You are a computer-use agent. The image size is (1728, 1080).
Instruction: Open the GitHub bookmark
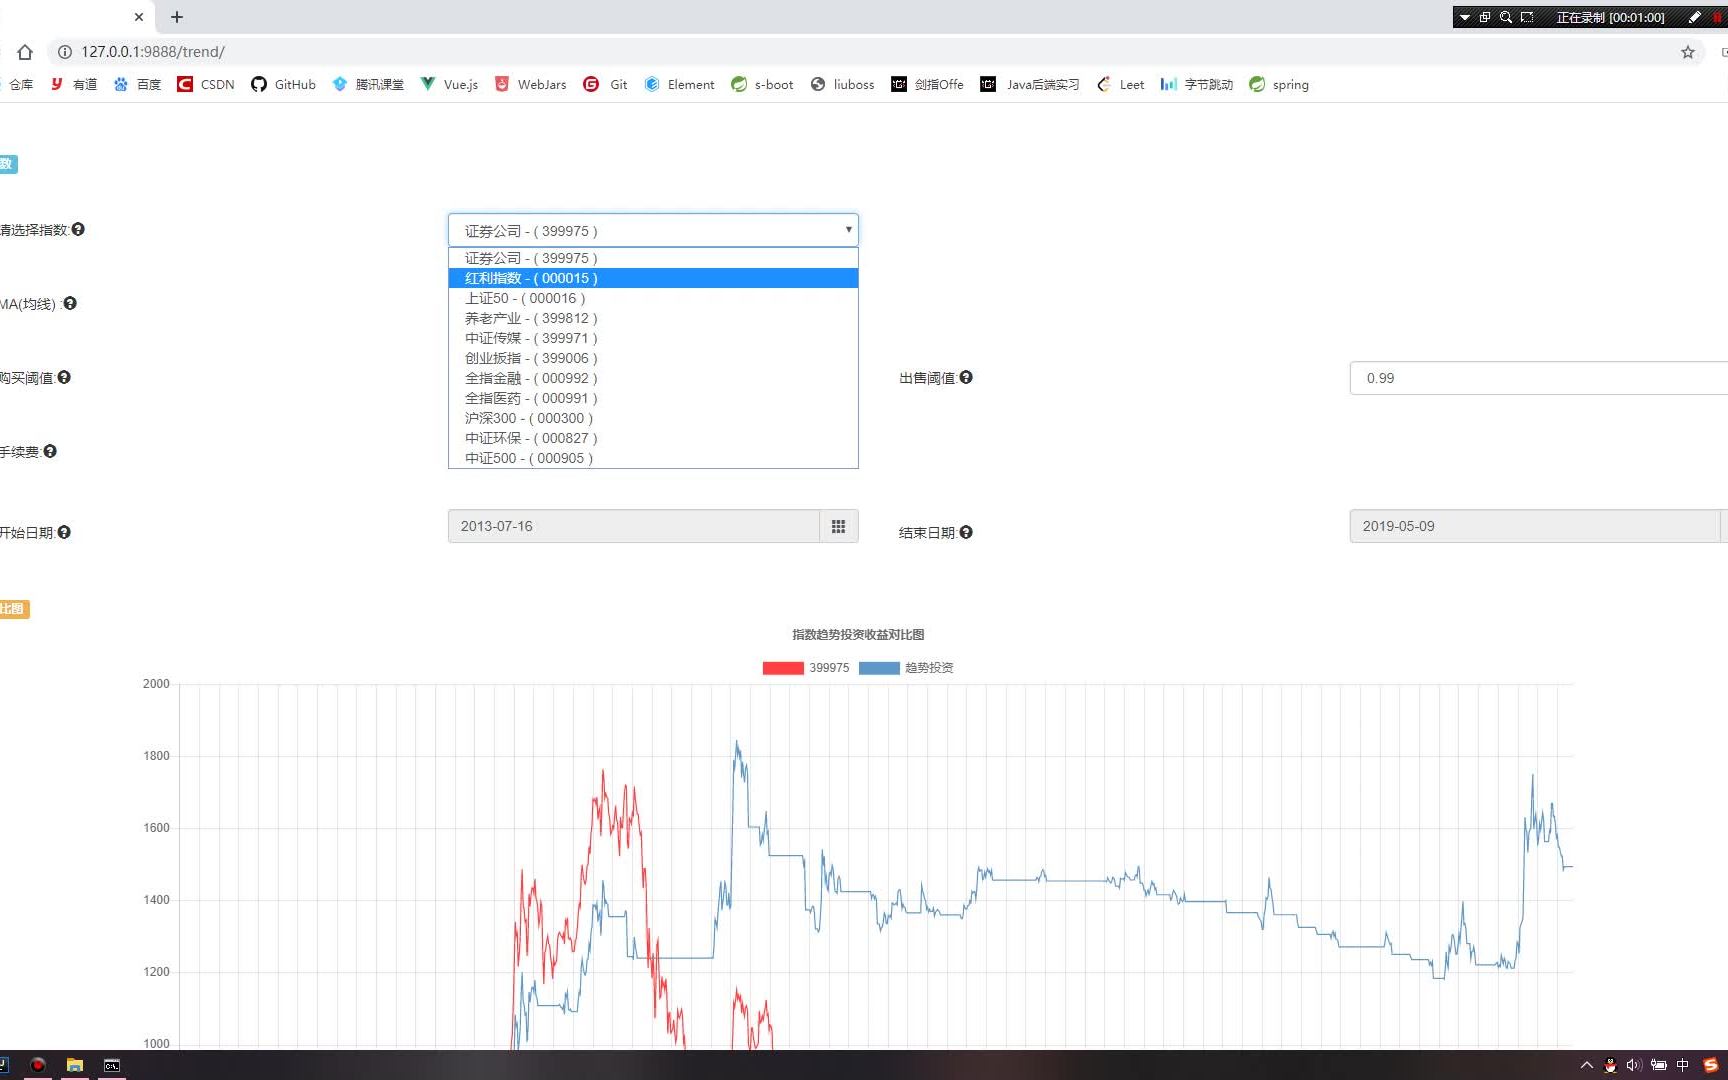point(283,85)
